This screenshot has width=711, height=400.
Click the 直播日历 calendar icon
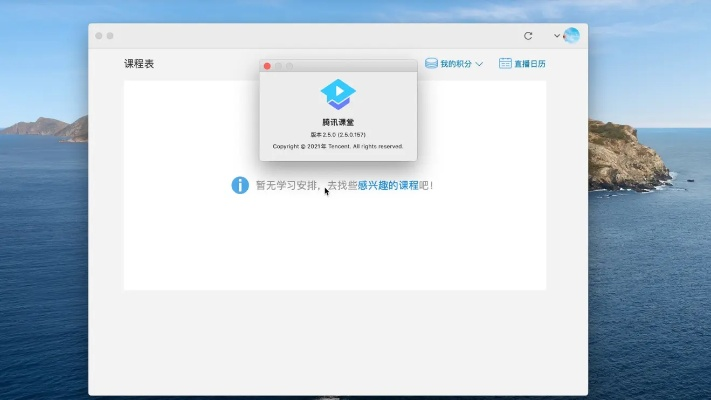[505, 63]
